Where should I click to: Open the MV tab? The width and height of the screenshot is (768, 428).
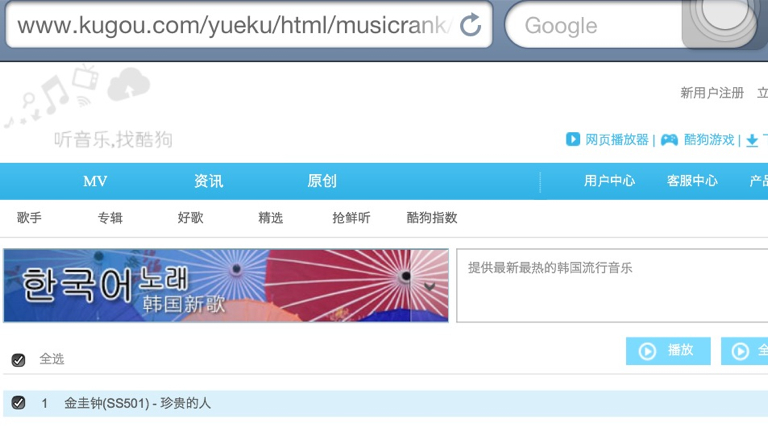(95, 181)
